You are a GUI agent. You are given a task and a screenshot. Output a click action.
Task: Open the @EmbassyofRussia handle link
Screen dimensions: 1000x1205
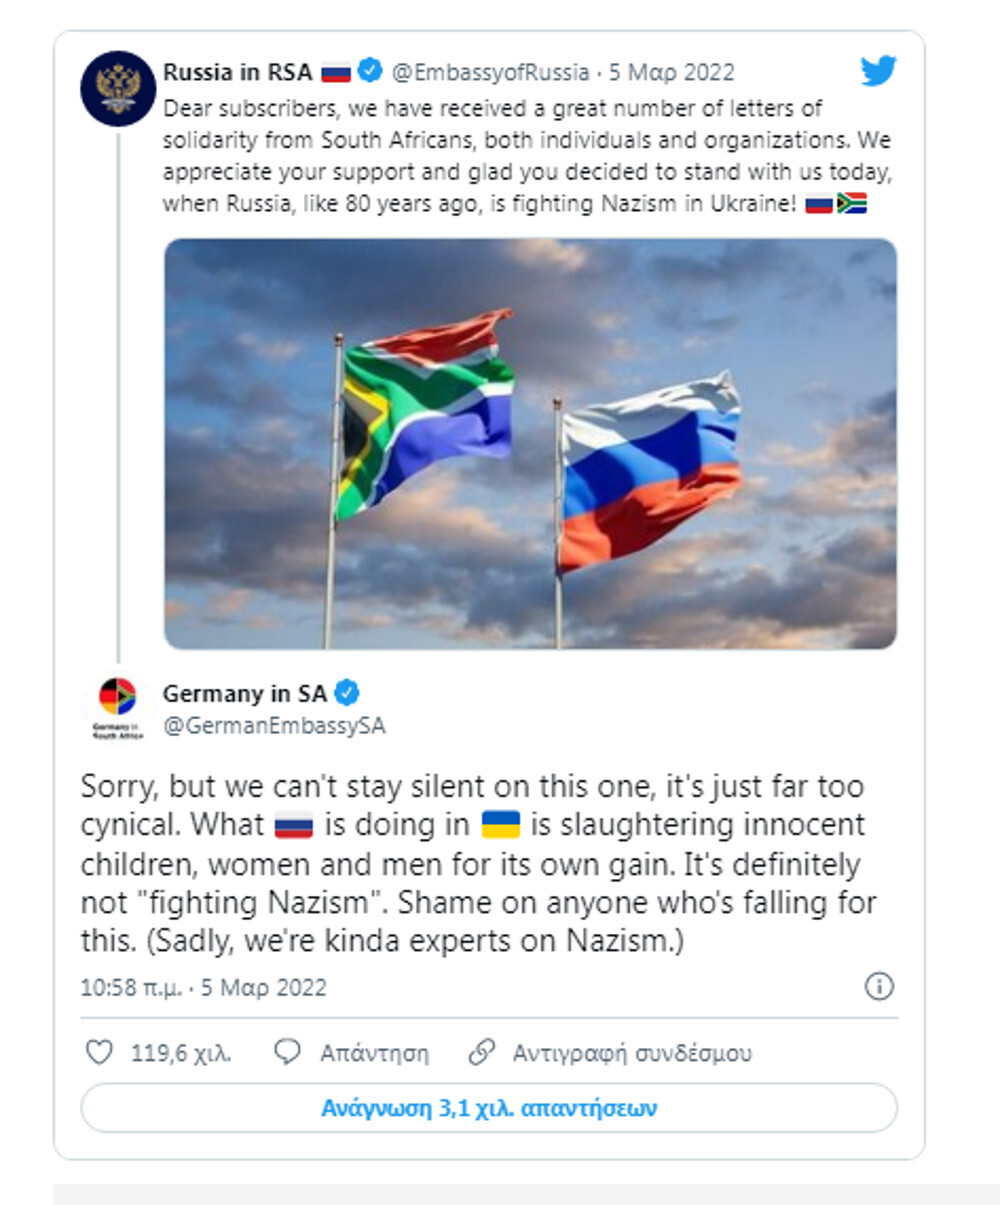pos(490,72)
